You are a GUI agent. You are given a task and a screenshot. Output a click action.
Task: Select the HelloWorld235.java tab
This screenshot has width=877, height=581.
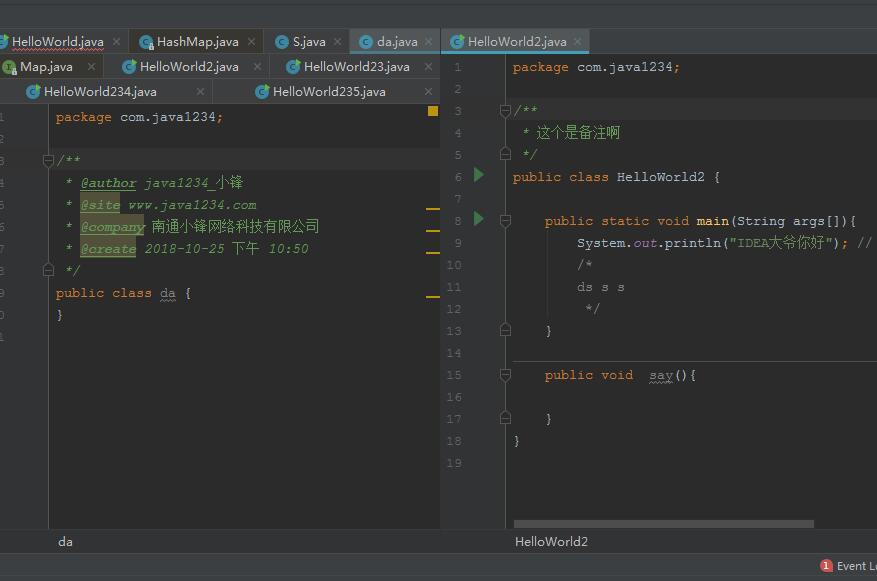tap(328, 92)
